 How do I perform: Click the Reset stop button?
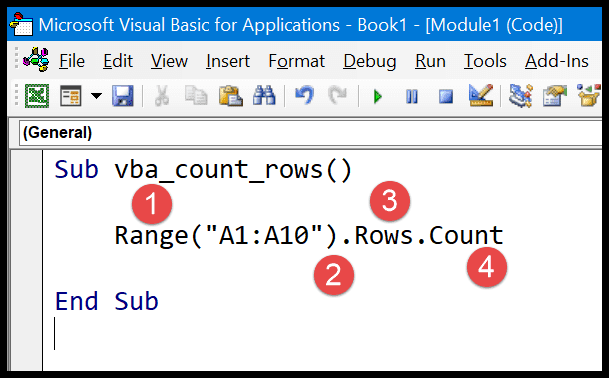pyautogui.click(x=446, y=96)
